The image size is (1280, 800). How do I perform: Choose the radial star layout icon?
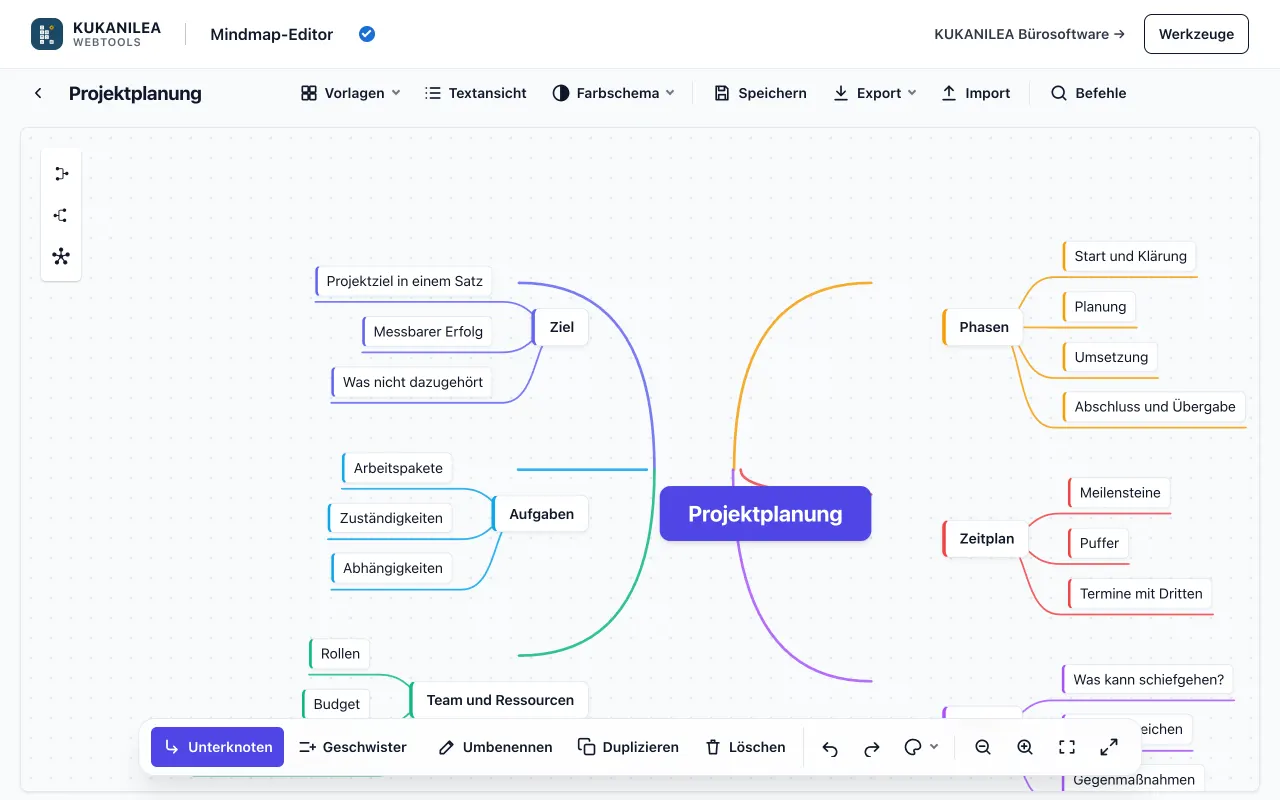[x=61, y=257]
